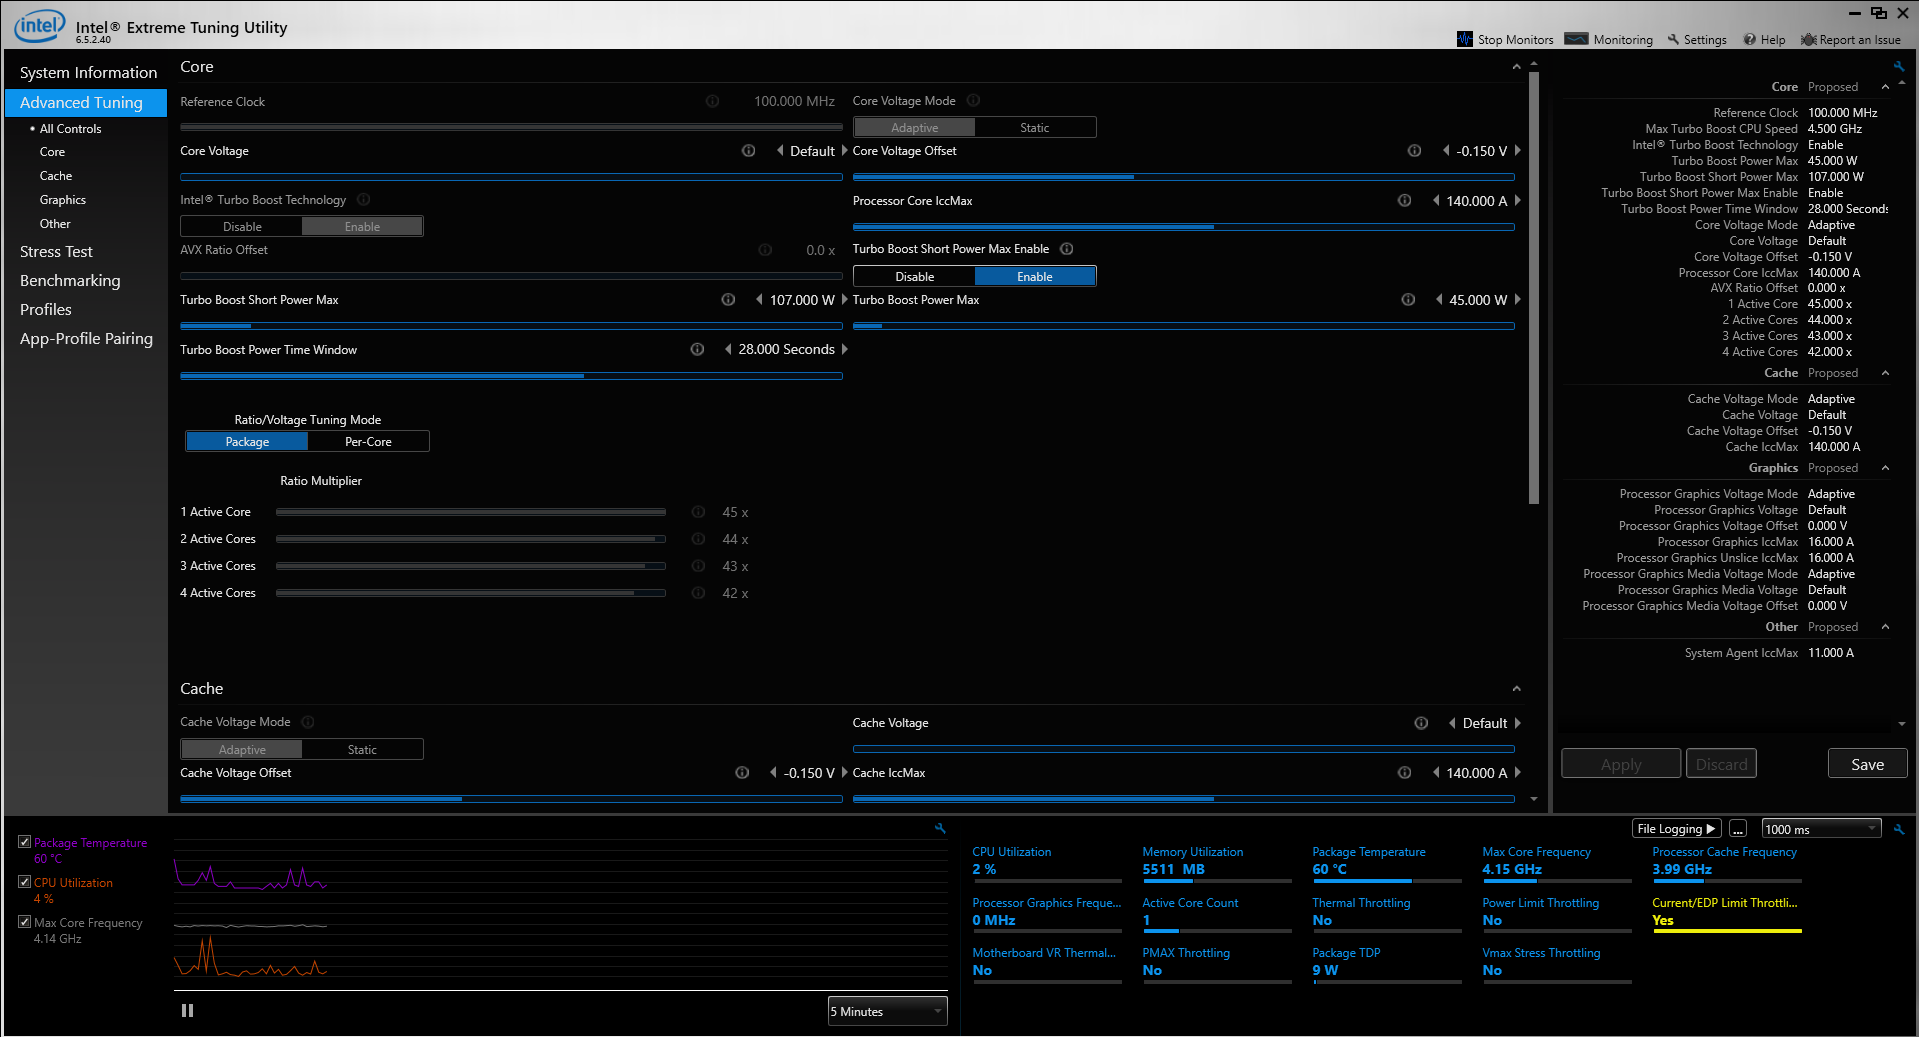Viewport: 1919px width, 1037px height.
Task: Collapse the Cache section chevron
Action: pyautogui.click(x=1516, y=689)
